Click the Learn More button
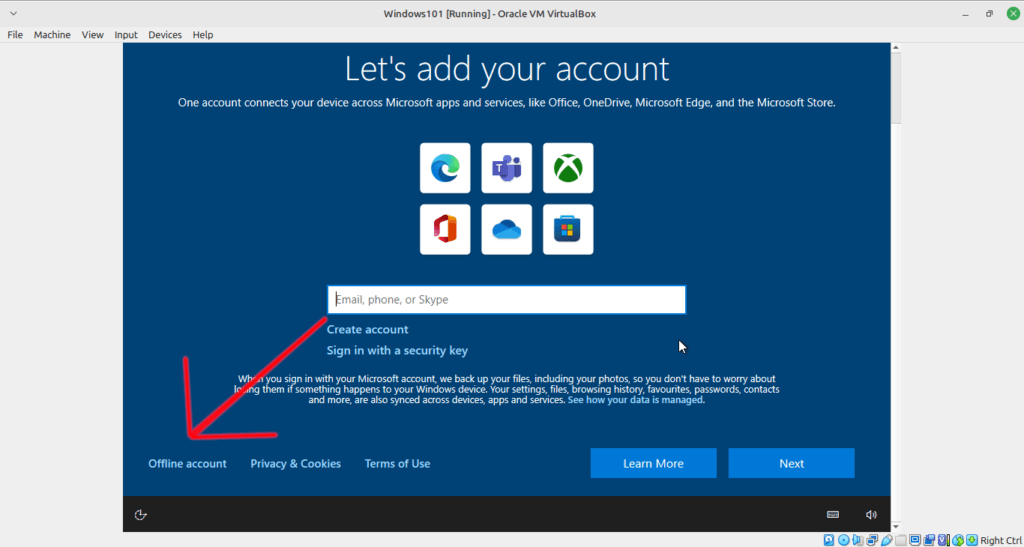 (x=653, y=463)
